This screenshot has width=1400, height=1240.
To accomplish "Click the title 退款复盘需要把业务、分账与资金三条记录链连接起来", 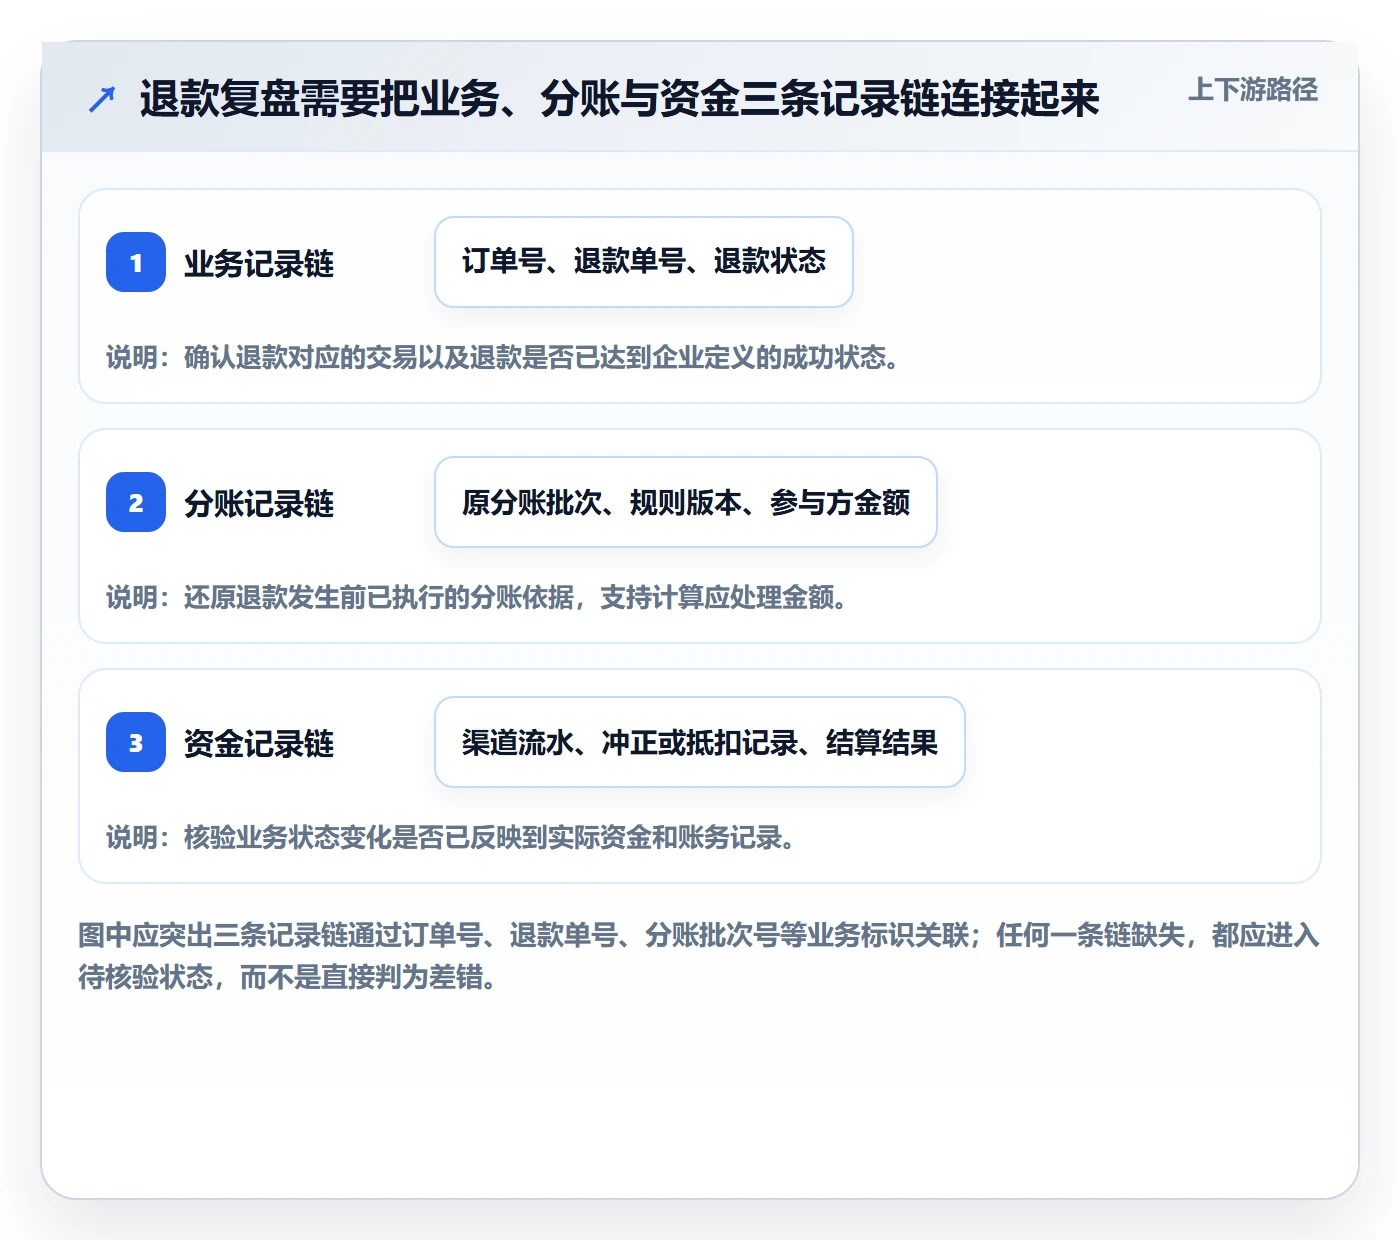I will point(620,99).
